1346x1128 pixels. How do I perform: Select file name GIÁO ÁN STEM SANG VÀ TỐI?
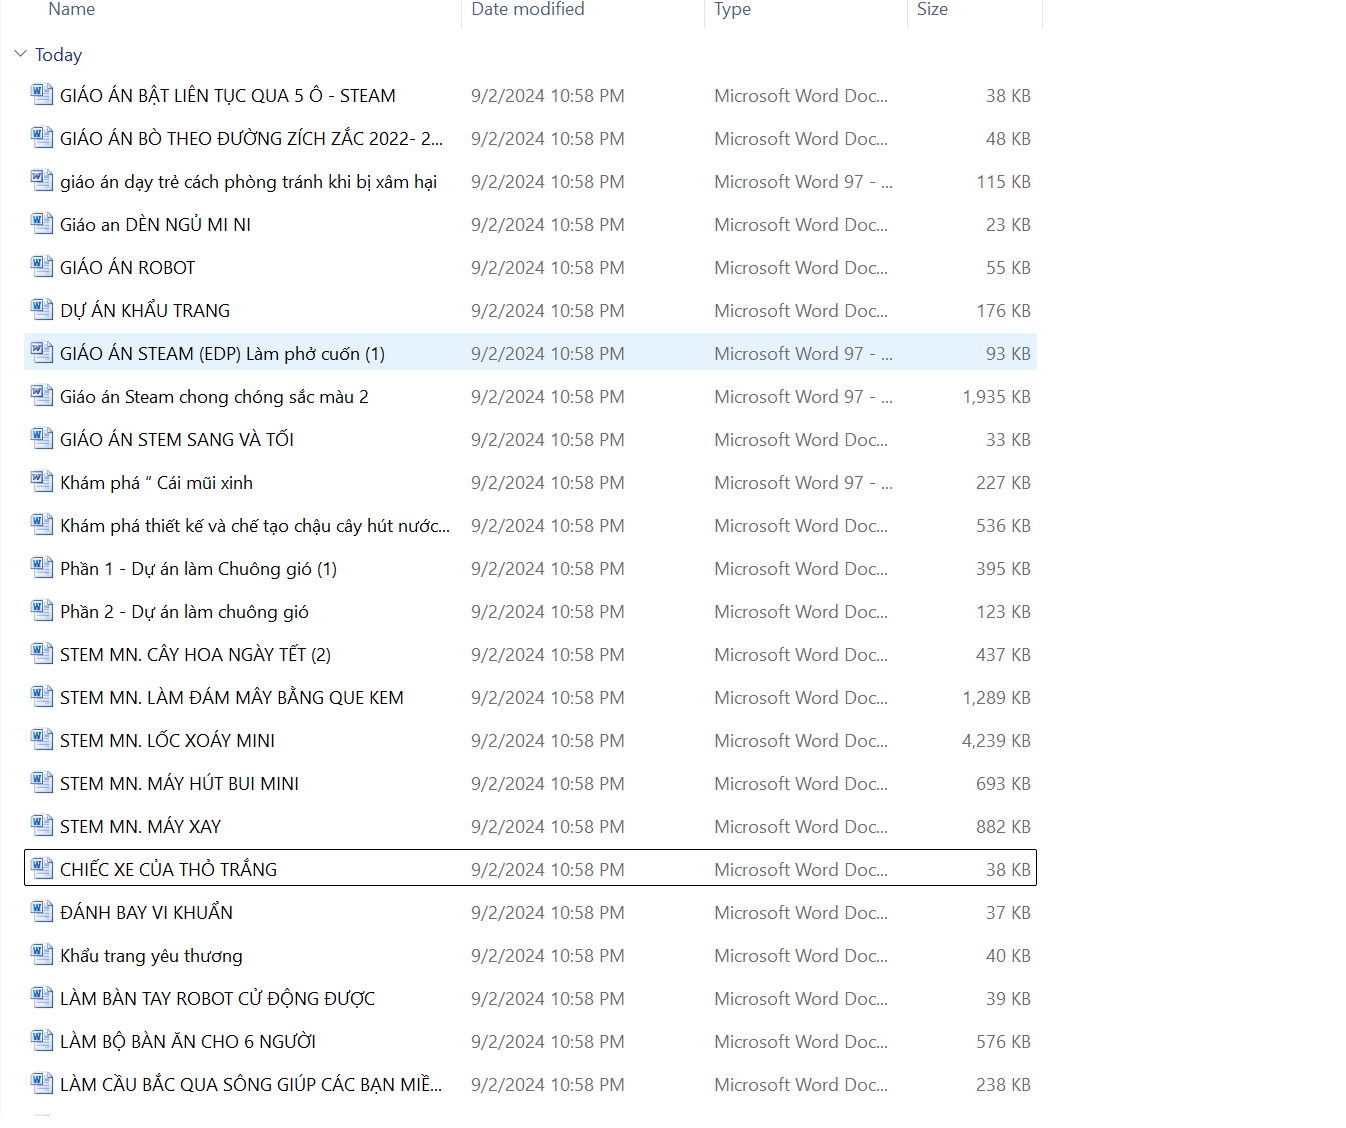177,440
